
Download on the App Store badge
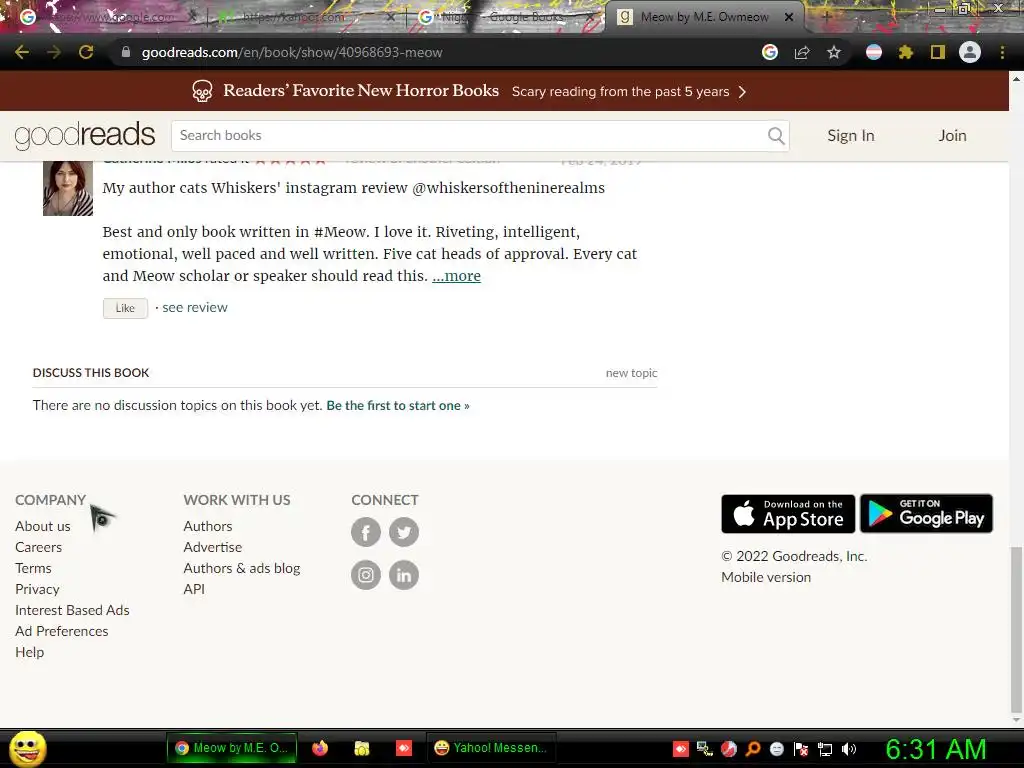tap(788, 514)
